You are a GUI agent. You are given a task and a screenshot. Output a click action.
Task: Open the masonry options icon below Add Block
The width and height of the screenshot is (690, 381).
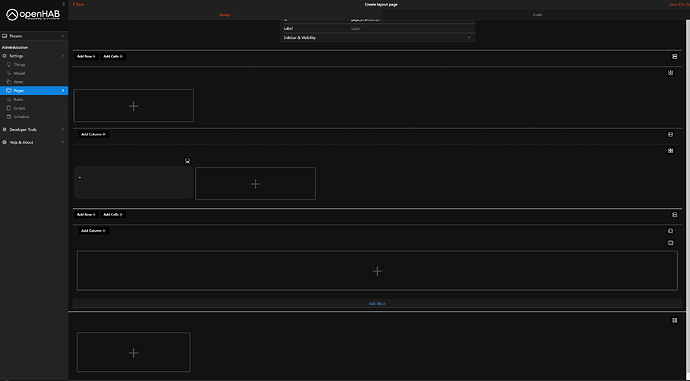tap(675, 320)
